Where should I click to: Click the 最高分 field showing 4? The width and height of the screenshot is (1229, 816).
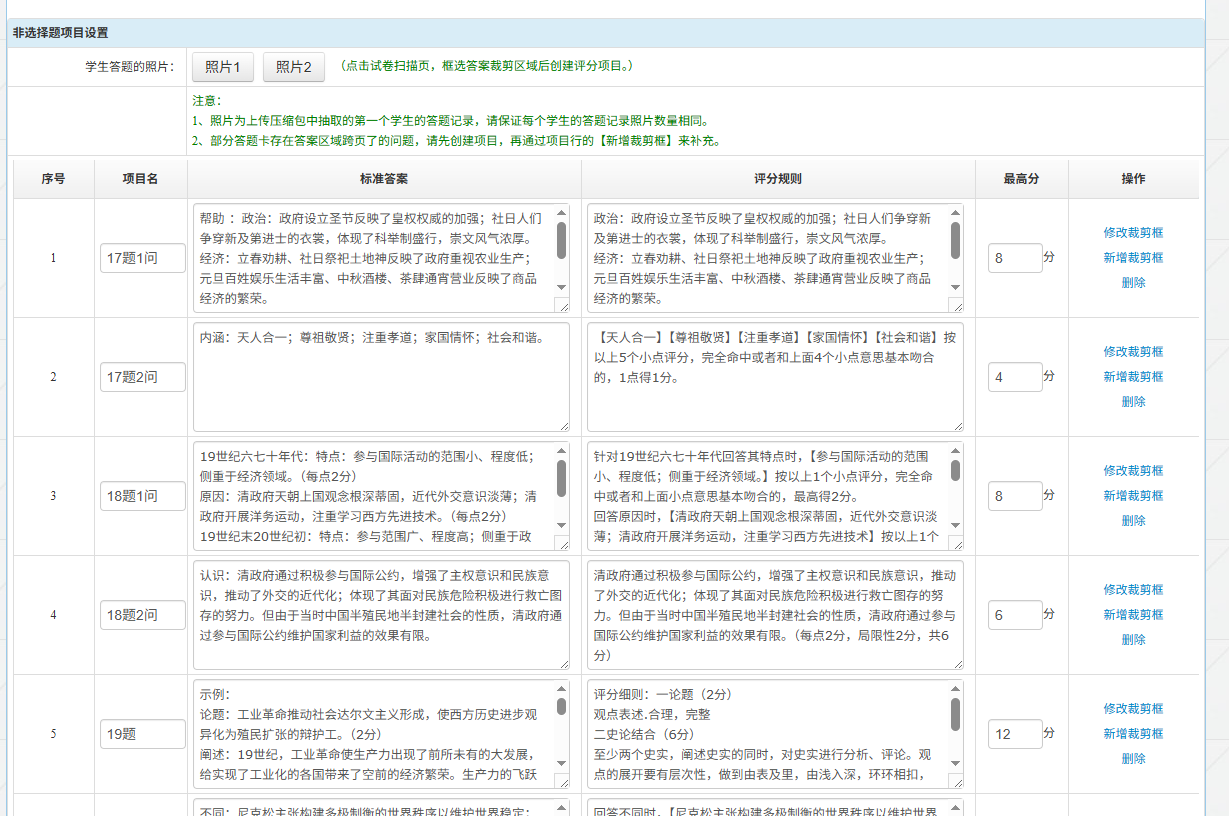tap(1014, 377)
